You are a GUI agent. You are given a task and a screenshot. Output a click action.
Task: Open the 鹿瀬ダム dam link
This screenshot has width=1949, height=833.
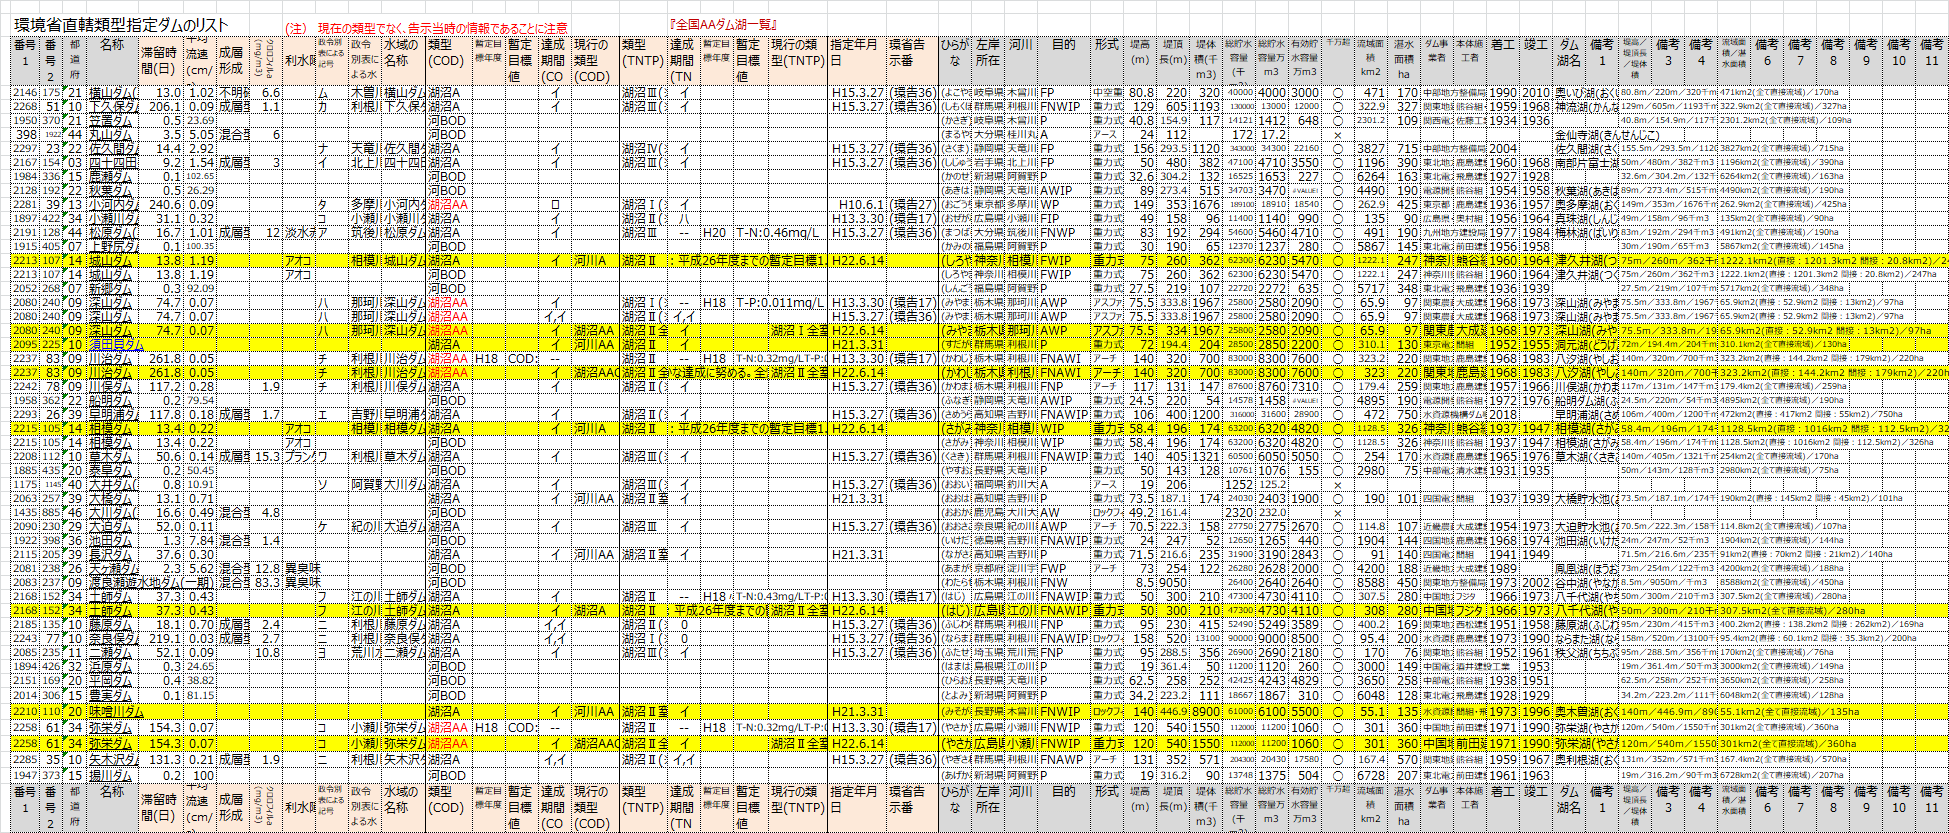click(110, 176)
